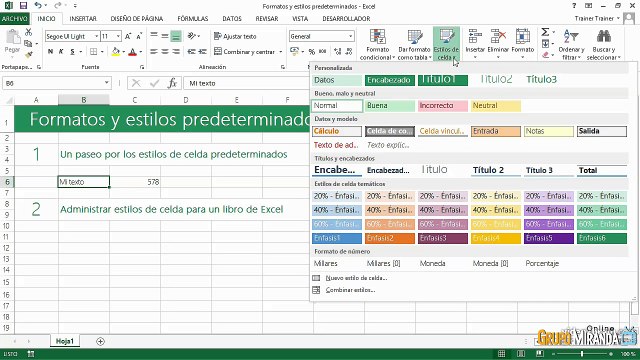The image size is (640, 360).
Task: Apply the Énfasis1 blue style
Action: click(337, 238)
